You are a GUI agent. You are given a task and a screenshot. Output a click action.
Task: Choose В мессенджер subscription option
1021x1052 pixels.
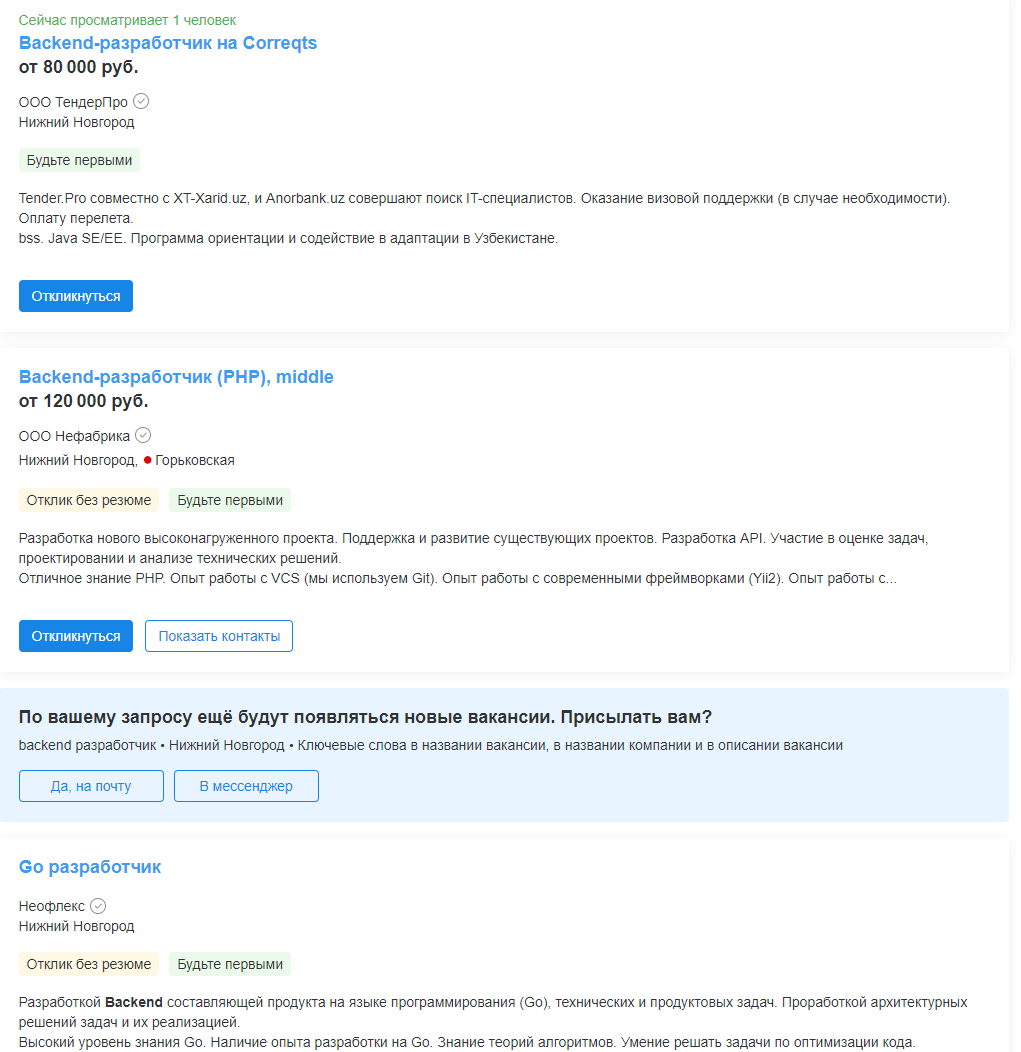246,786
